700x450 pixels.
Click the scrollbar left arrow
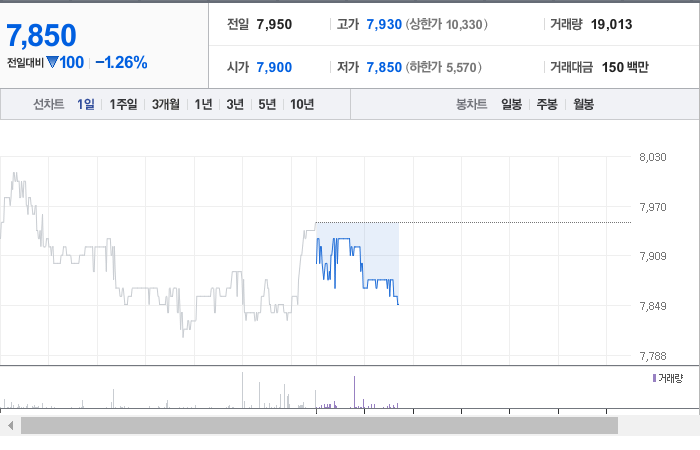pos(10,425)
